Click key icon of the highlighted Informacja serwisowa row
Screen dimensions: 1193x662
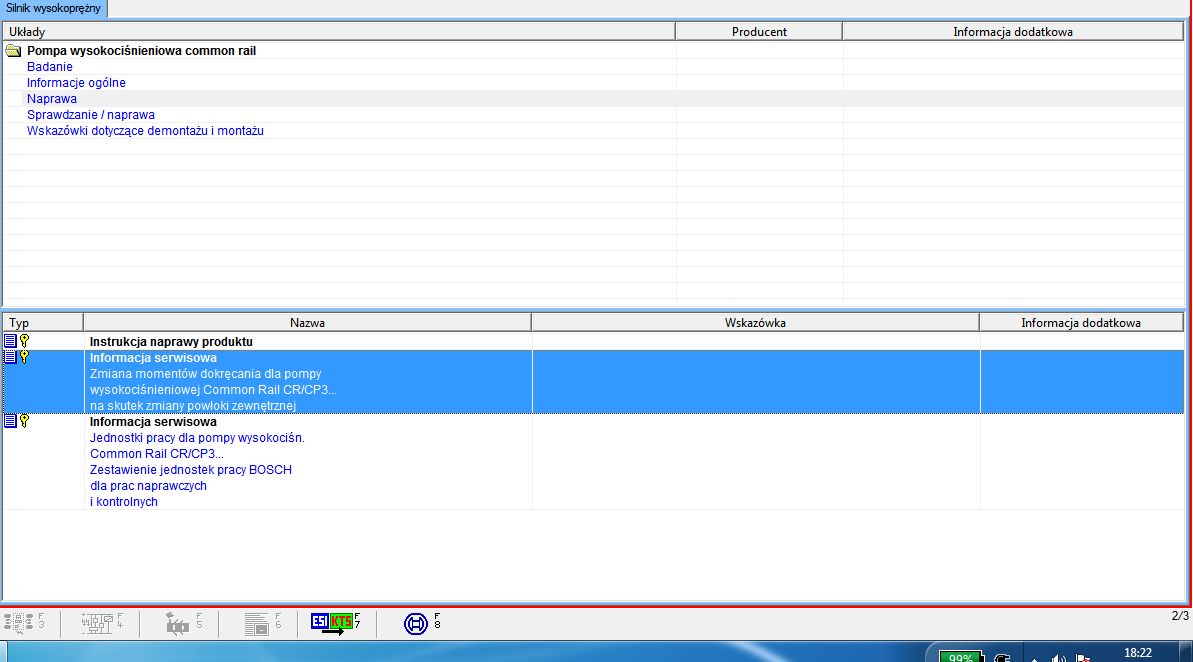[x=24, y=357]
